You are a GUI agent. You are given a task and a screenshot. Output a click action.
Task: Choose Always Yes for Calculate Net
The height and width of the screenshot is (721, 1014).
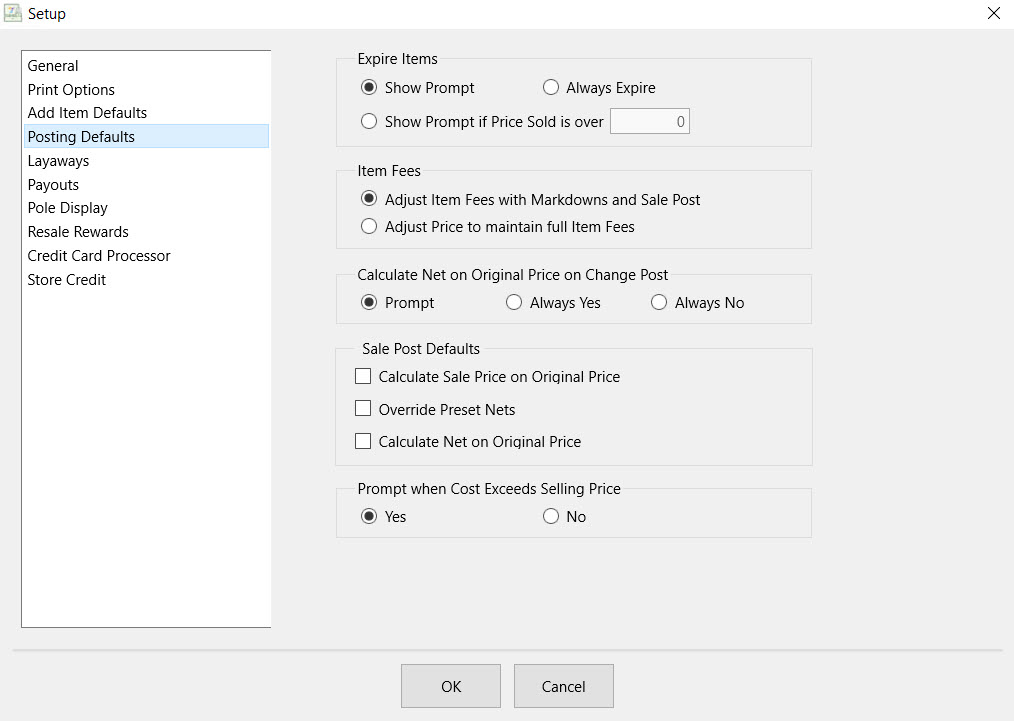(514, 303)
